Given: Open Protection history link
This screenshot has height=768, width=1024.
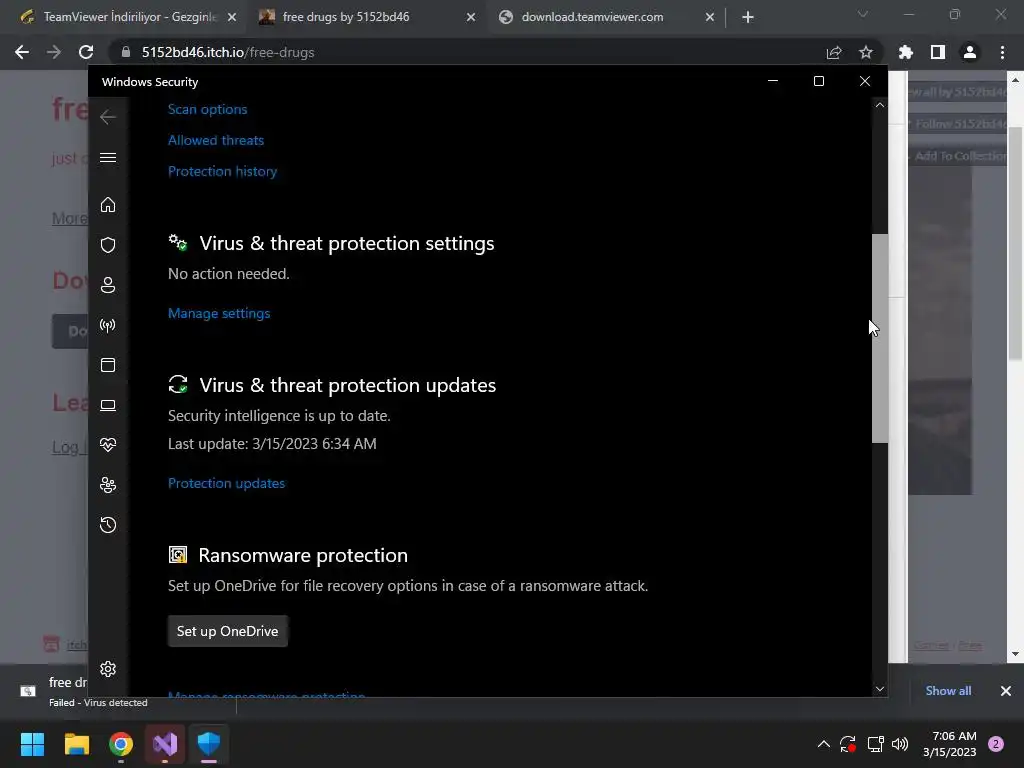Looking at the screenshot, I should tap(222, 171).
